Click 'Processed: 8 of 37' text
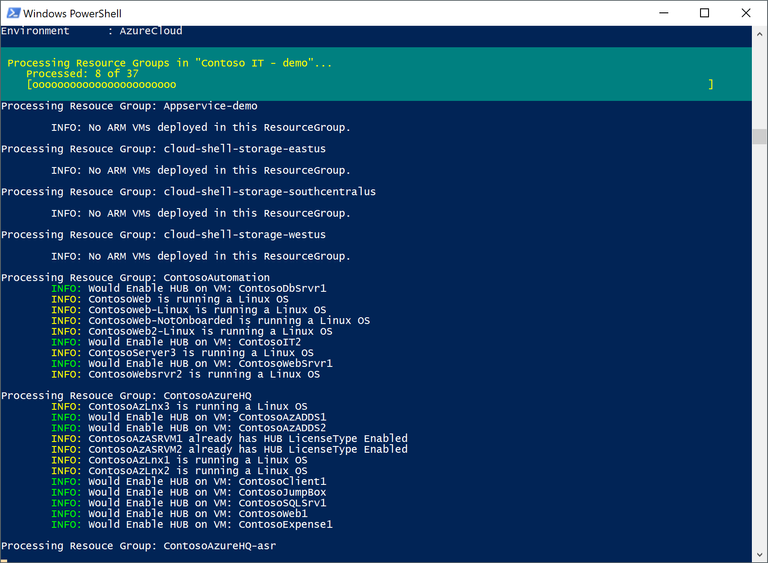The image size is (768, 563). click(x=82, y=73)
